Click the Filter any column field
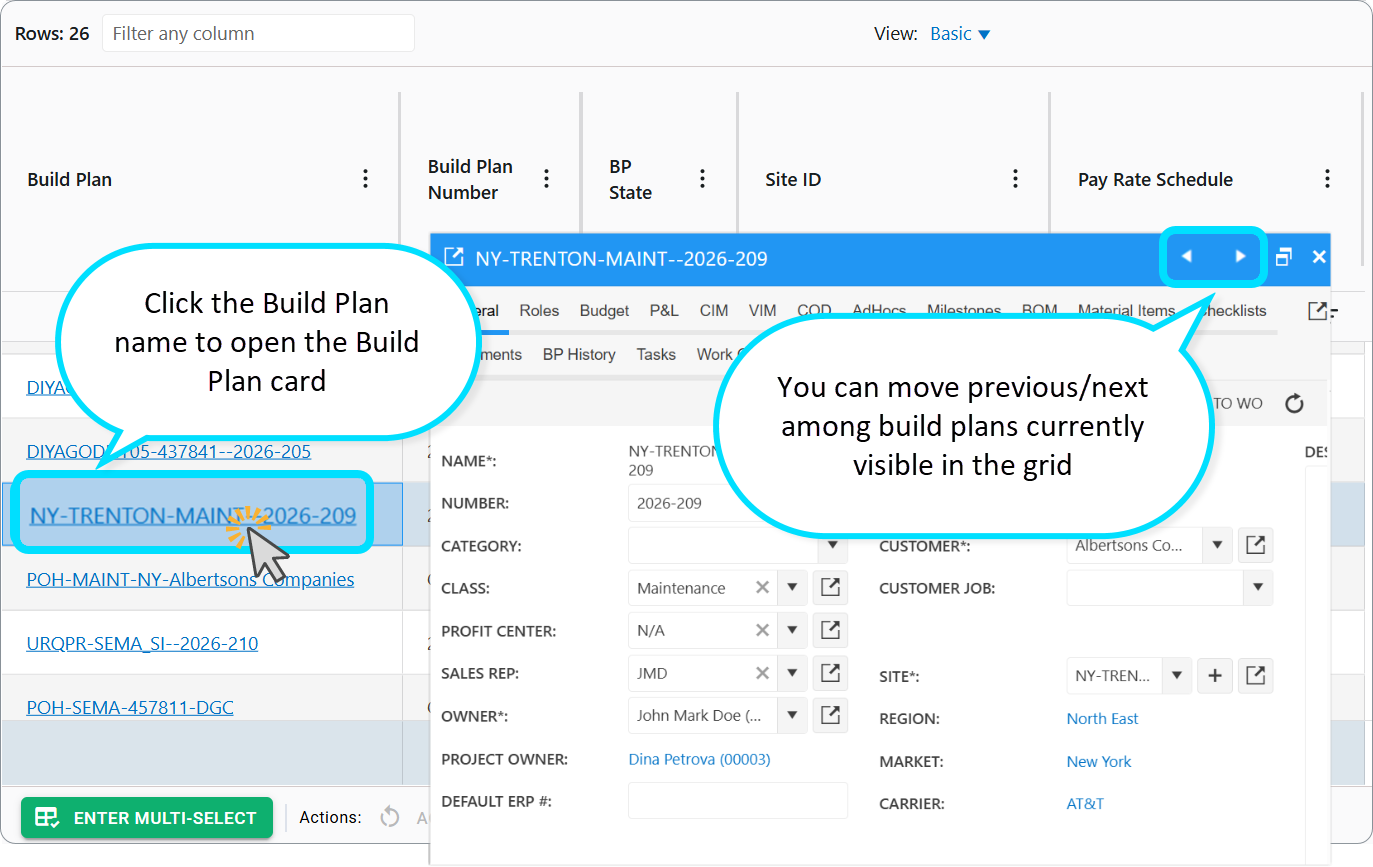Viewport: 1373px width, 867px height. [258, 33]
